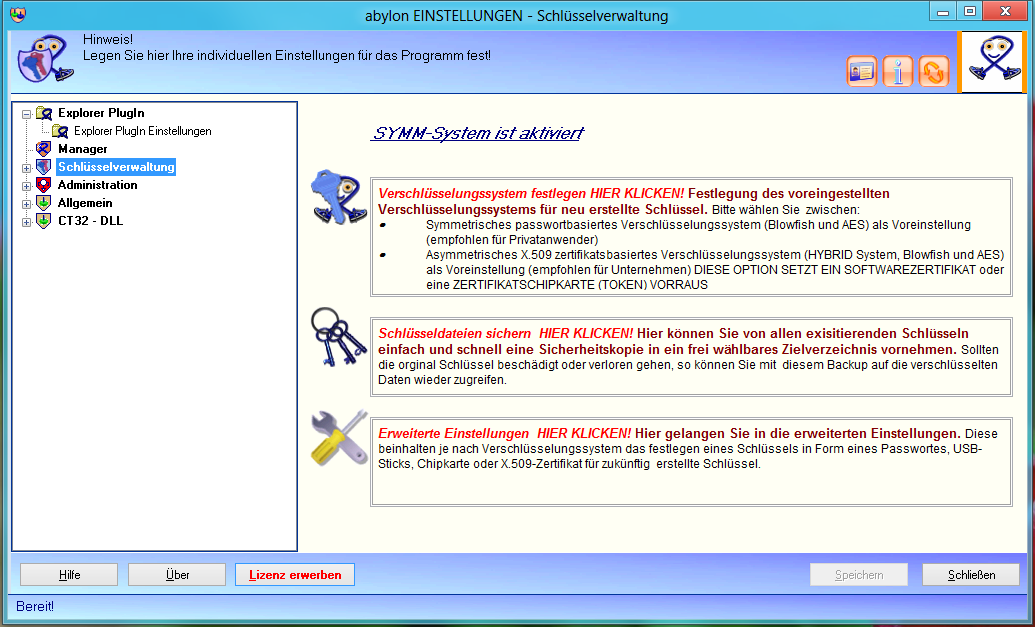
Task: Click the SYMM-System ist aktiviert link
Action: [478, 133]
